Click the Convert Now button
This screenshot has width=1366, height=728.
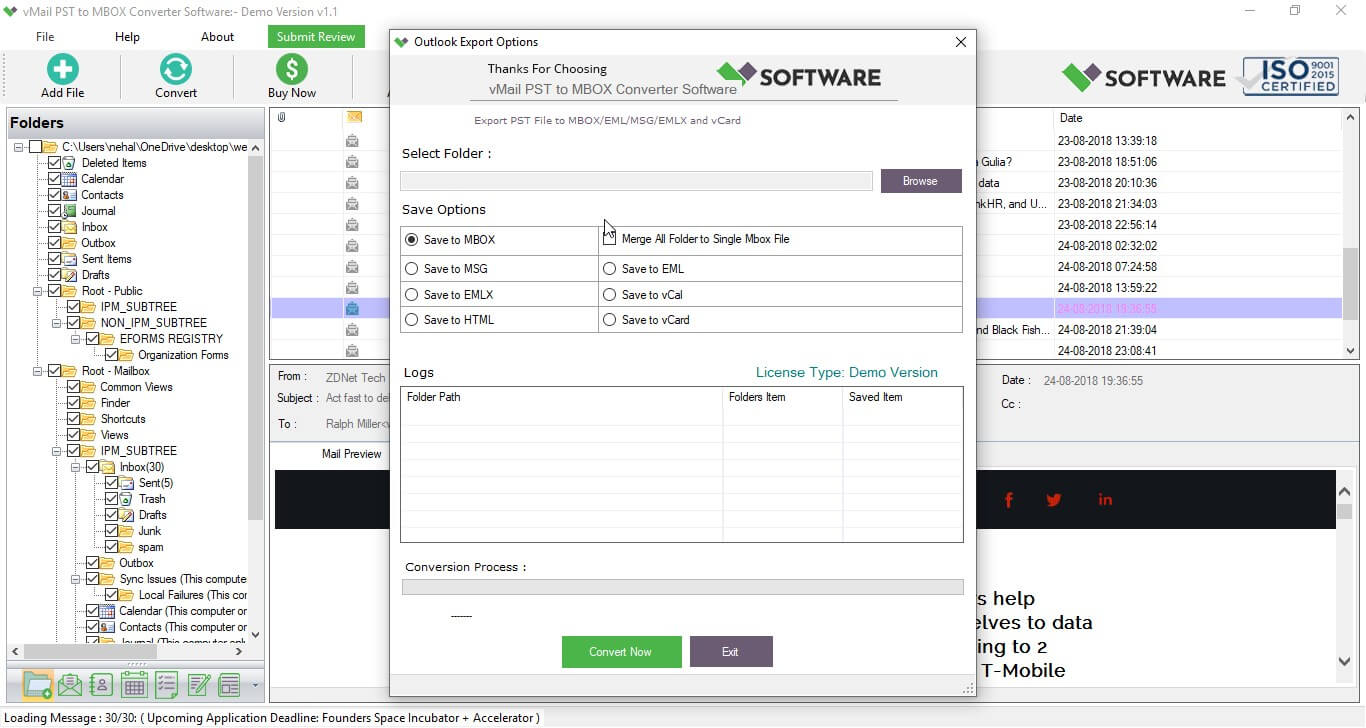(x=621, y=651)
